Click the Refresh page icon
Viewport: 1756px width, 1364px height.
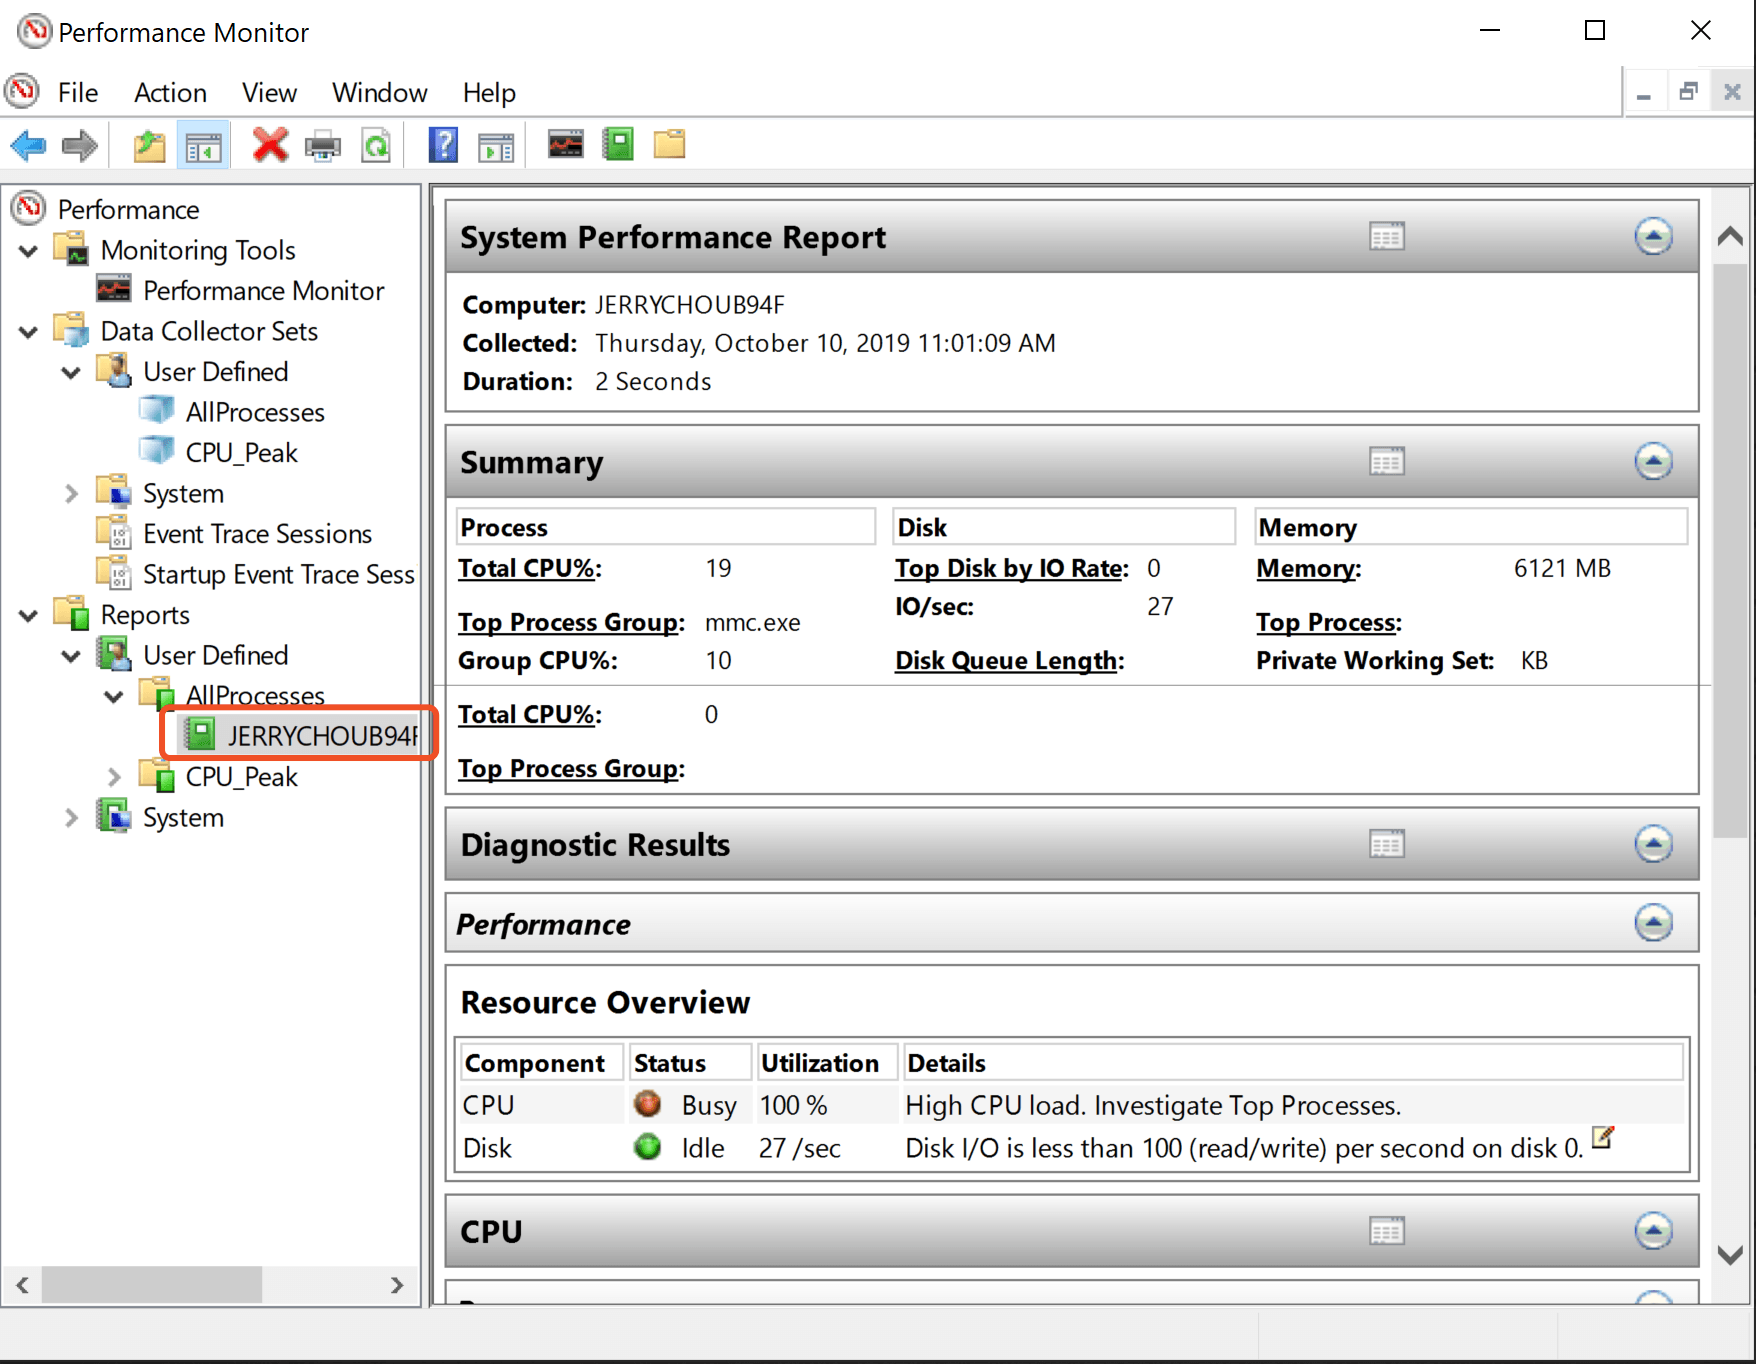pyautogui.click(x=376, y=146)
